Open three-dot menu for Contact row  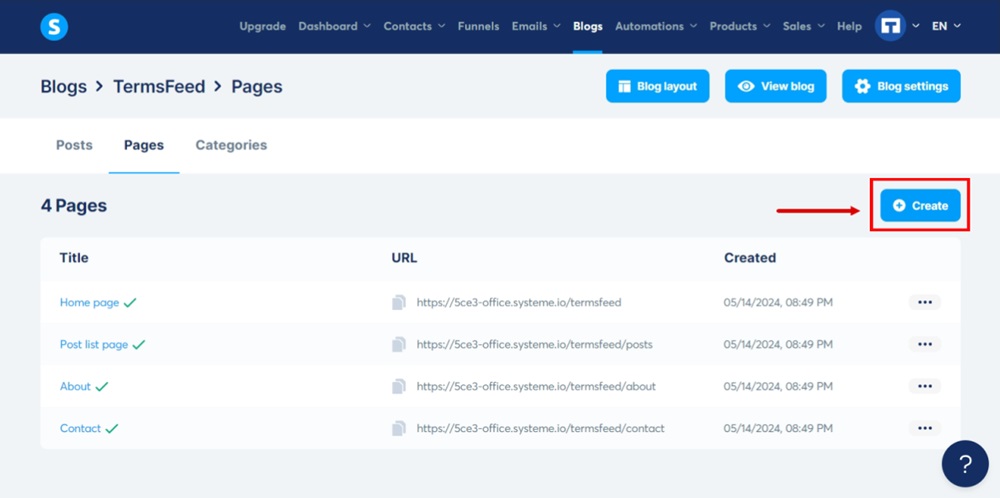pos(925,428)
